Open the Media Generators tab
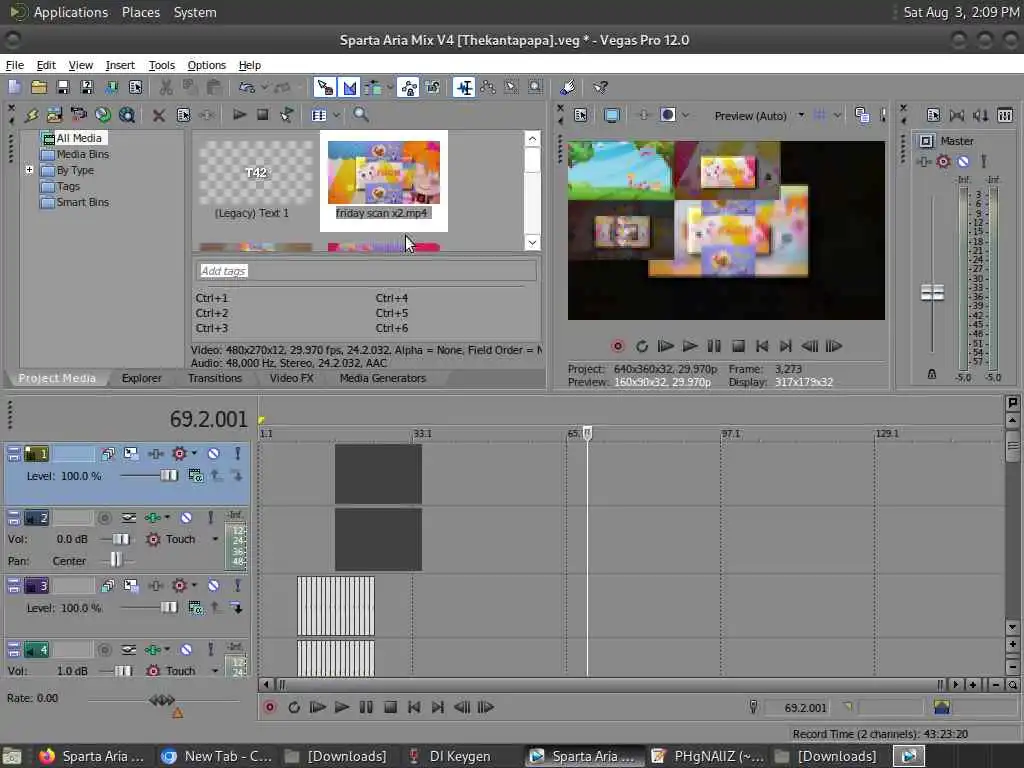This screenshot has height=768, width=1024. (x=383, y=378)
